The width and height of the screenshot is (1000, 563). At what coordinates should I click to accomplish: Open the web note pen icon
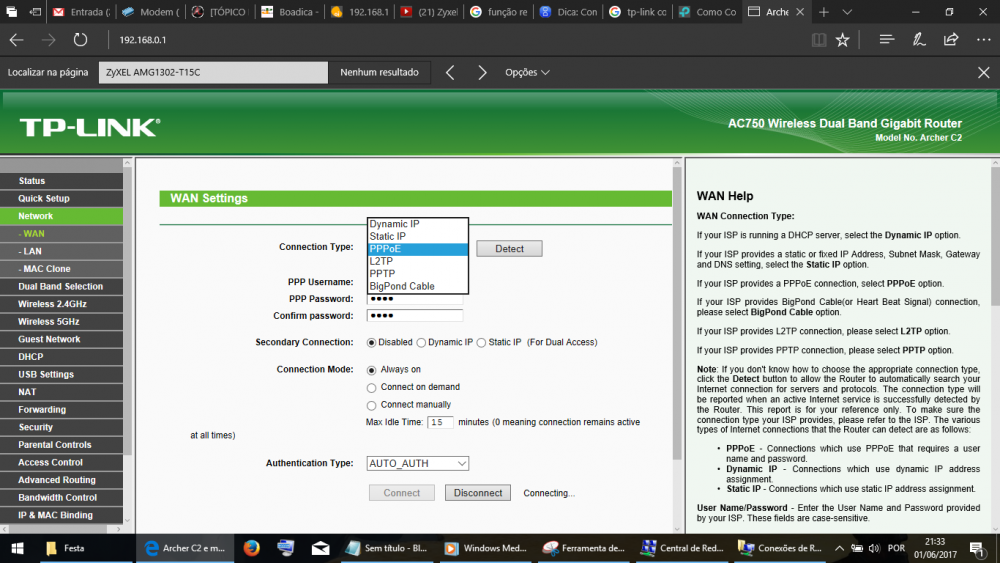(919, 40)
